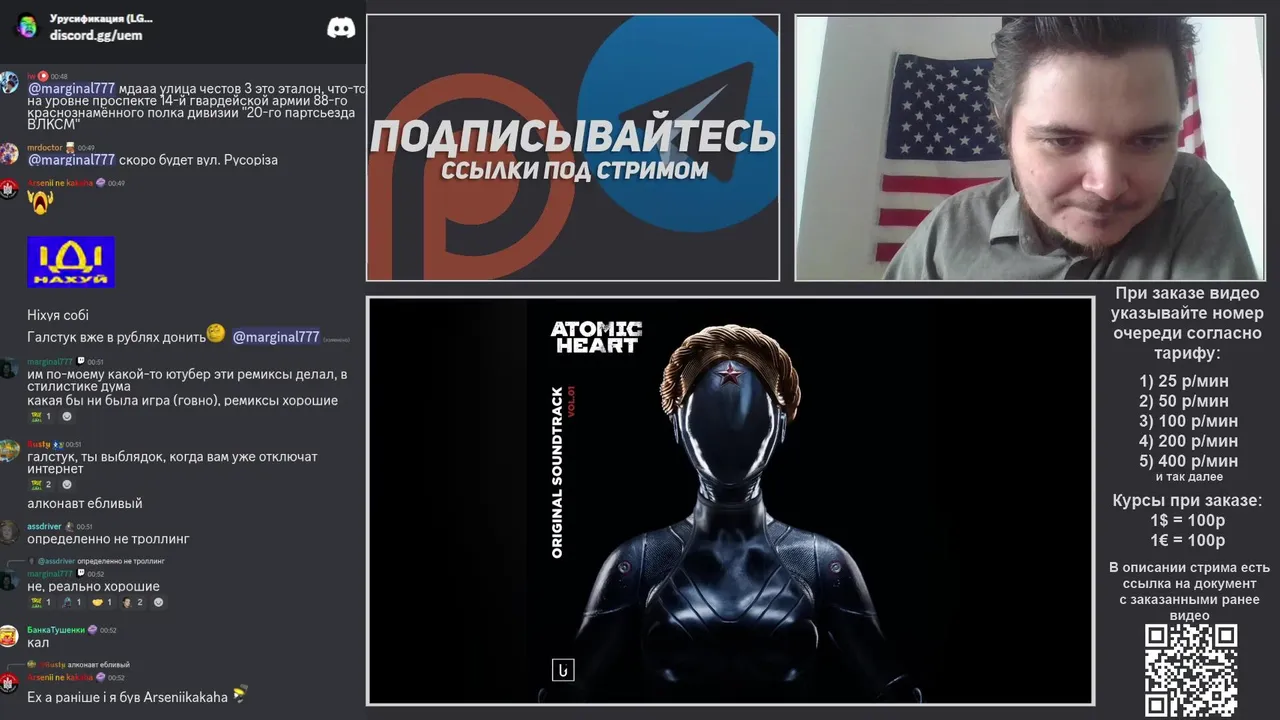Click the 'Ніхуя собі' message text
The height and width of the screenshot is (720, 1280).
click(58, 315)
